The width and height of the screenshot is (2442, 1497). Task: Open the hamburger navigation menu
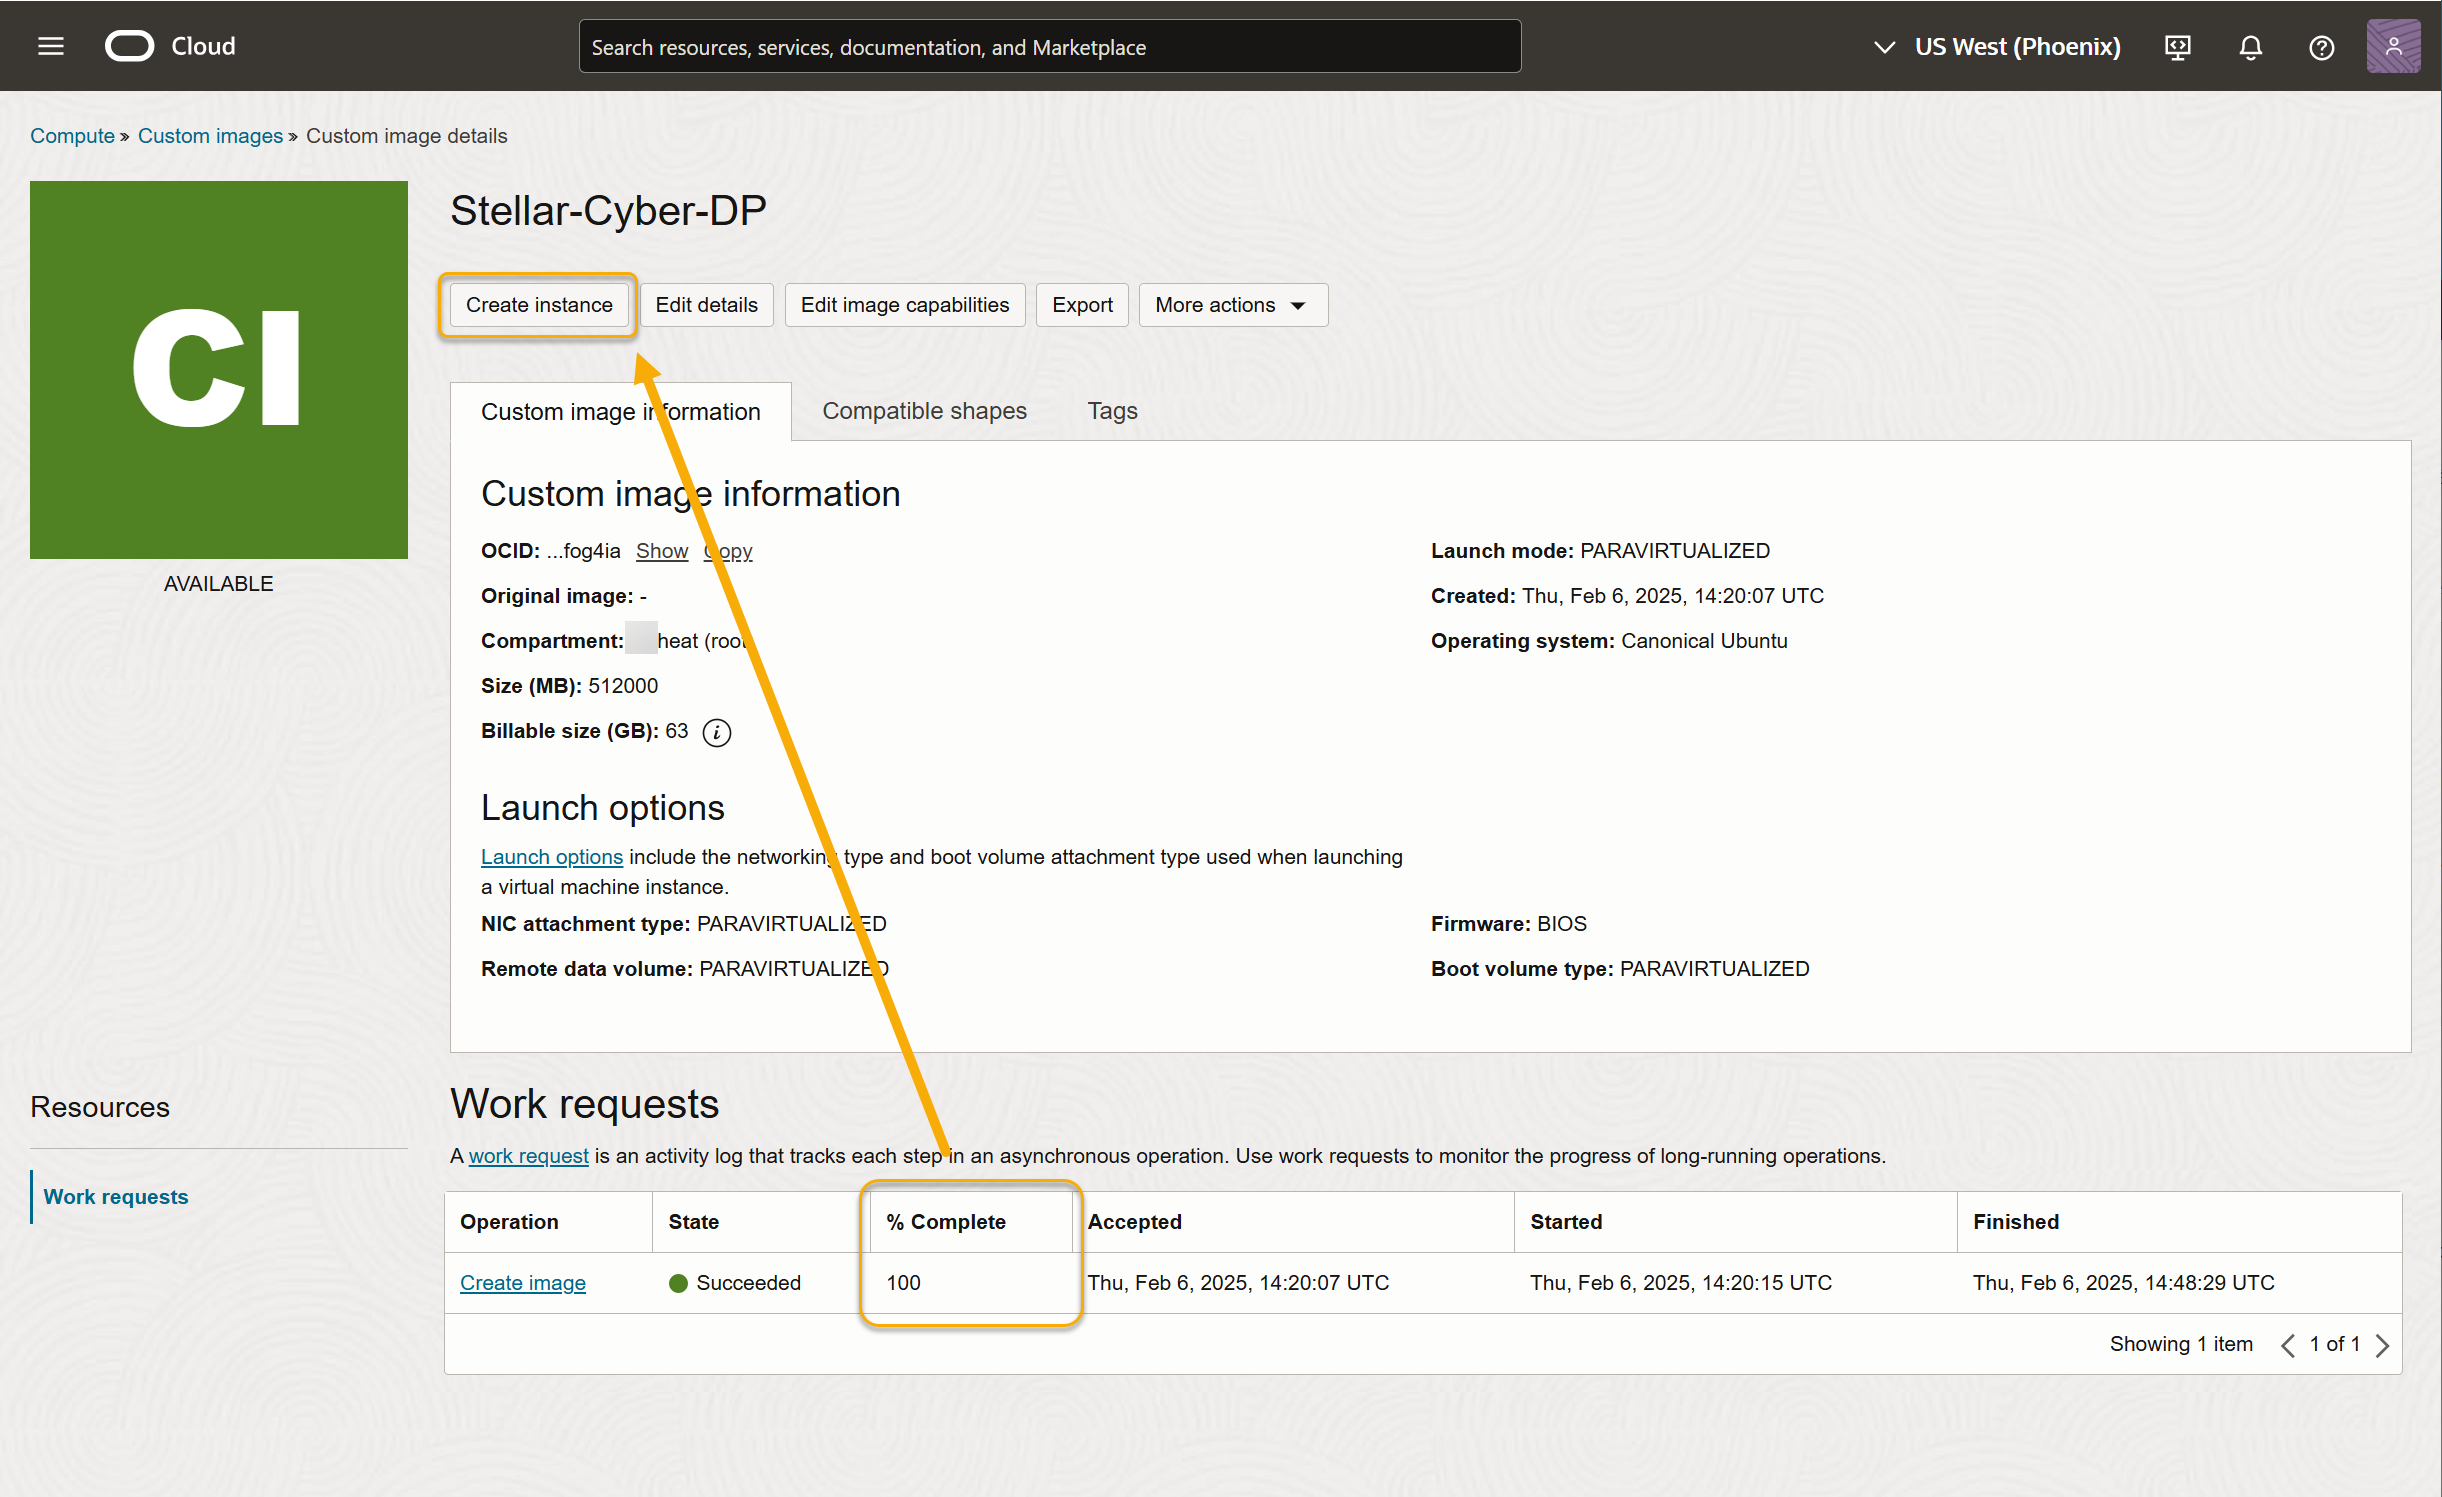tap(51, 46)
